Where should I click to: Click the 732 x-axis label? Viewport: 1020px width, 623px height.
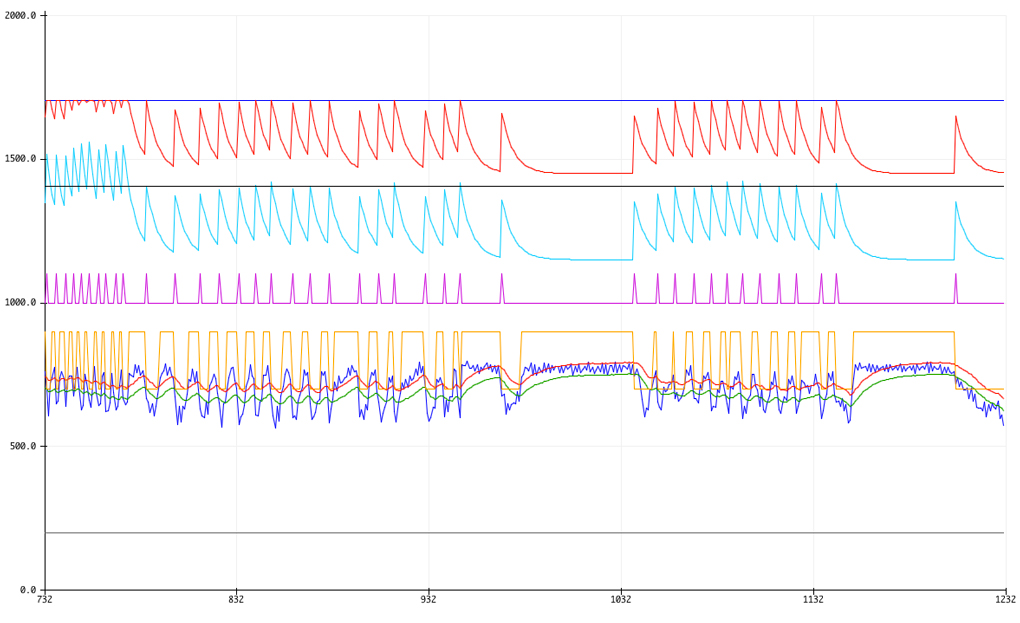click(45, 600)
